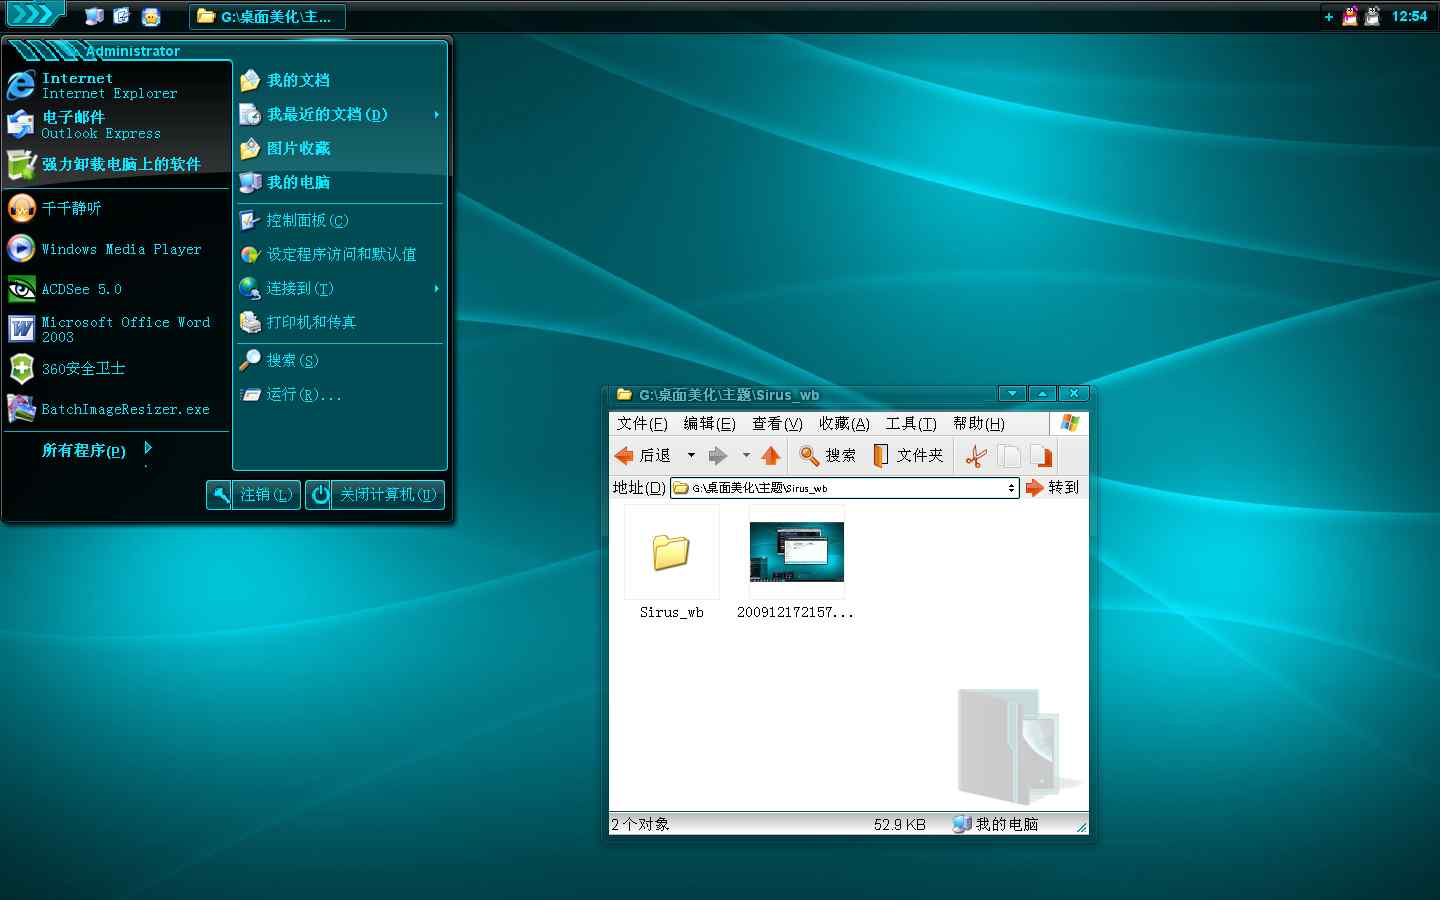Run BatchImageResizer.exe
The height and width of the screenshot is (900, 1440).
coord(116,409)
